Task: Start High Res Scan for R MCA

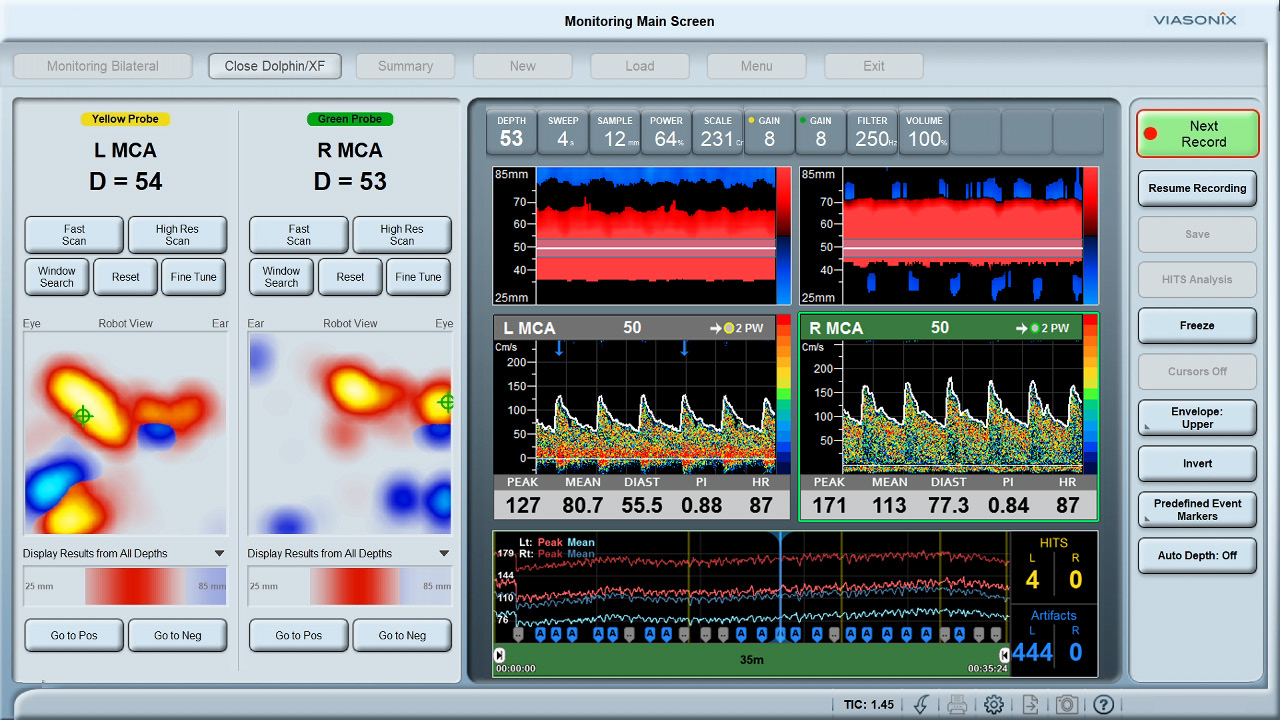Action: point(402,234)
